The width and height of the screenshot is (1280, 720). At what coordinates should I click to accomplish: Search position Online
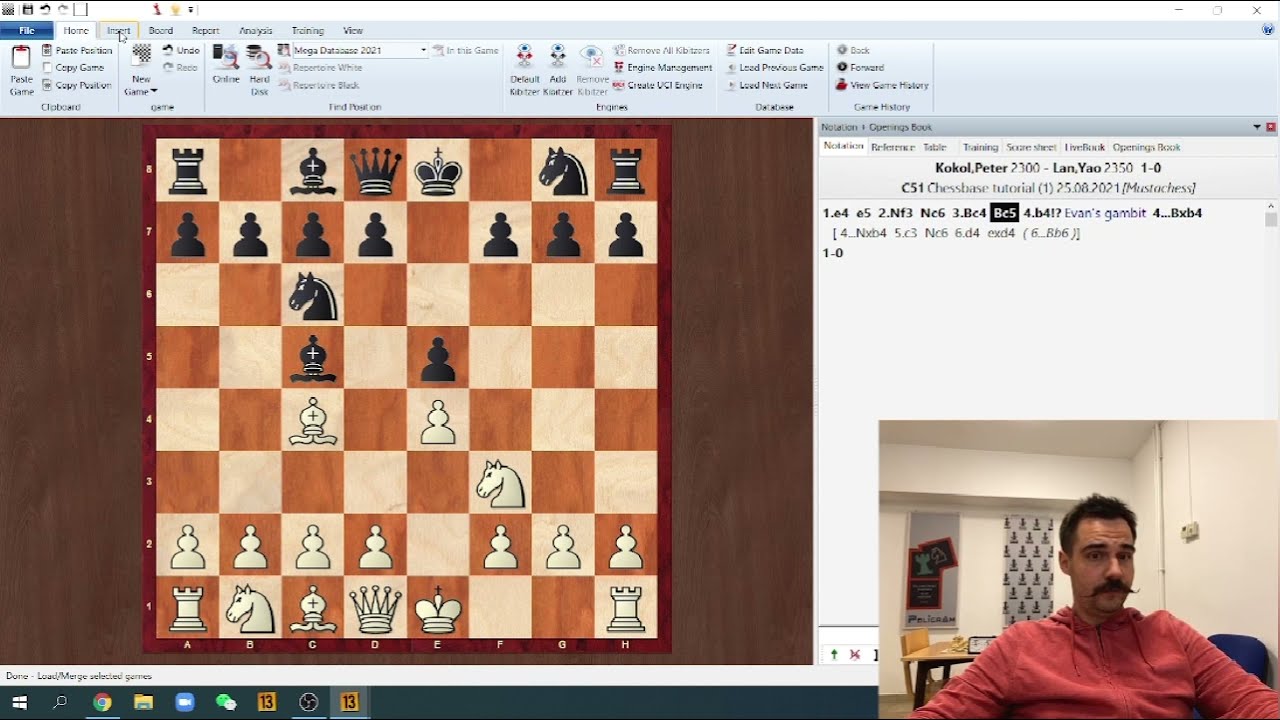tap(226, 64)
